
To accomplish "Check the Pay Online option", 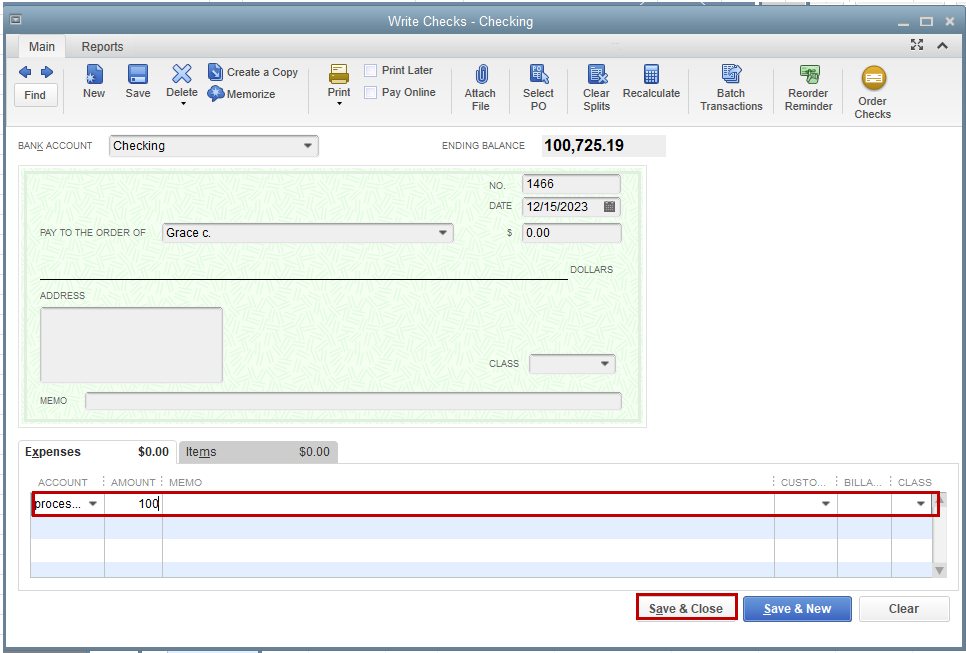I will coord(370,92).
